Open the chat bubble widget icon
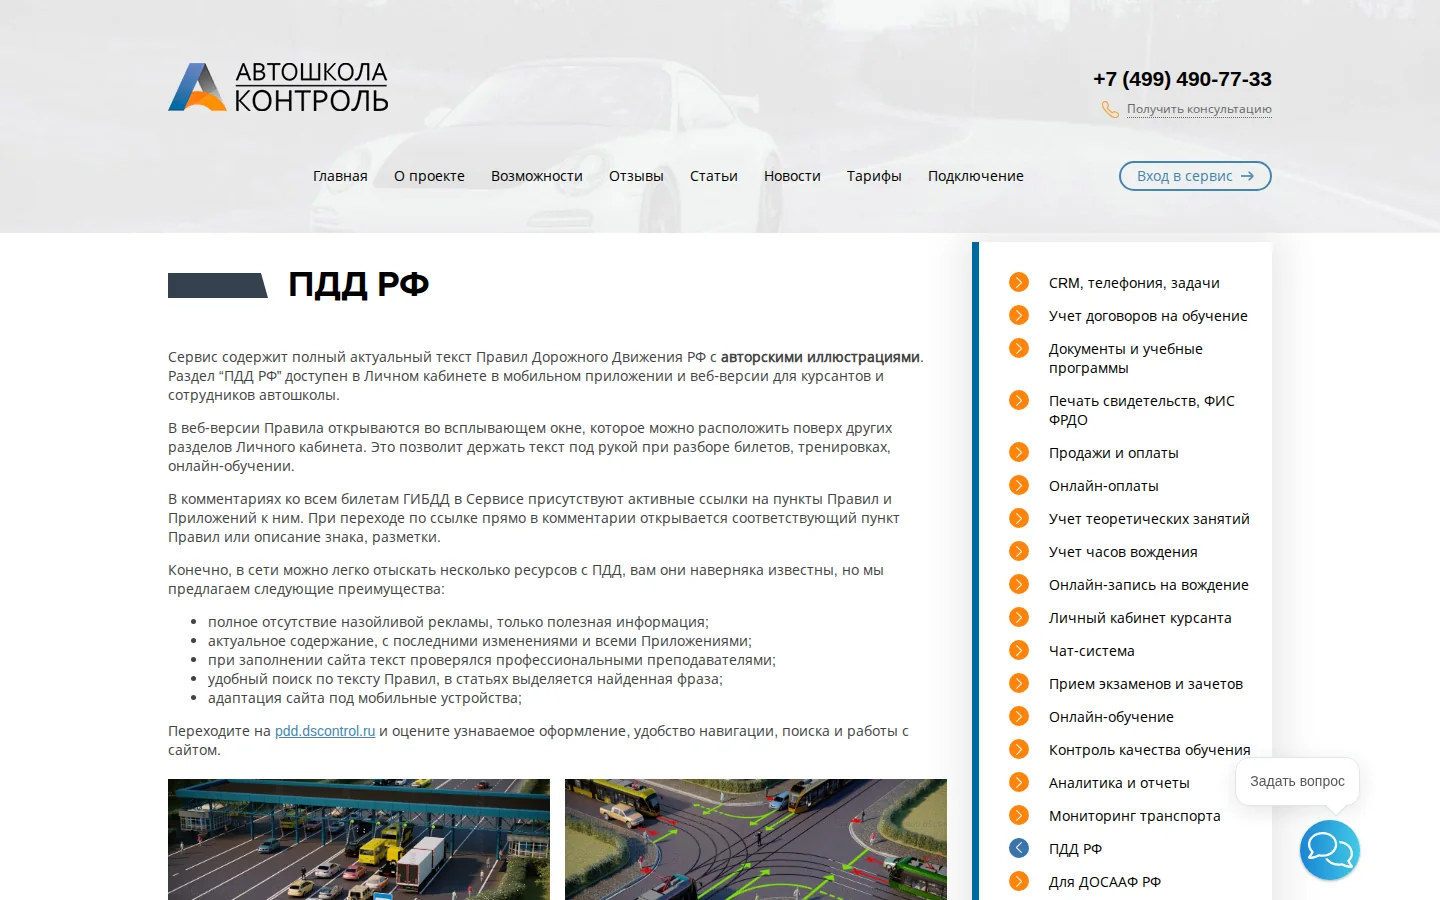 (1330, 850)
